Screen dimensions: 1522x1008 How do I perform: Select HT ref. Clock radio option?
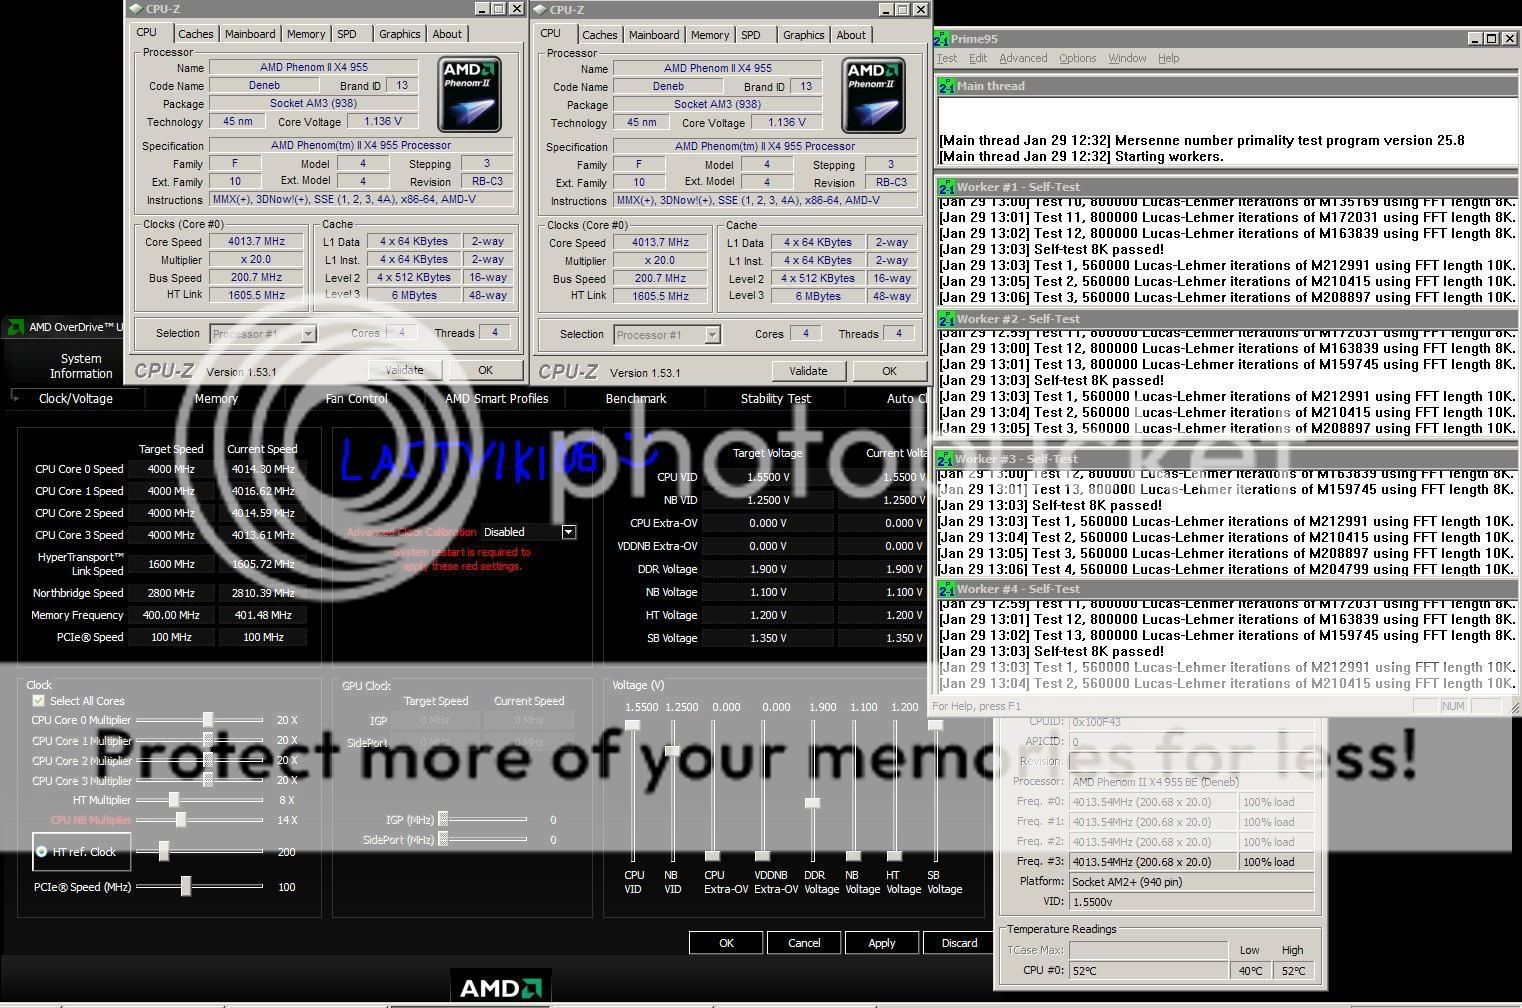tap(42, 852)
